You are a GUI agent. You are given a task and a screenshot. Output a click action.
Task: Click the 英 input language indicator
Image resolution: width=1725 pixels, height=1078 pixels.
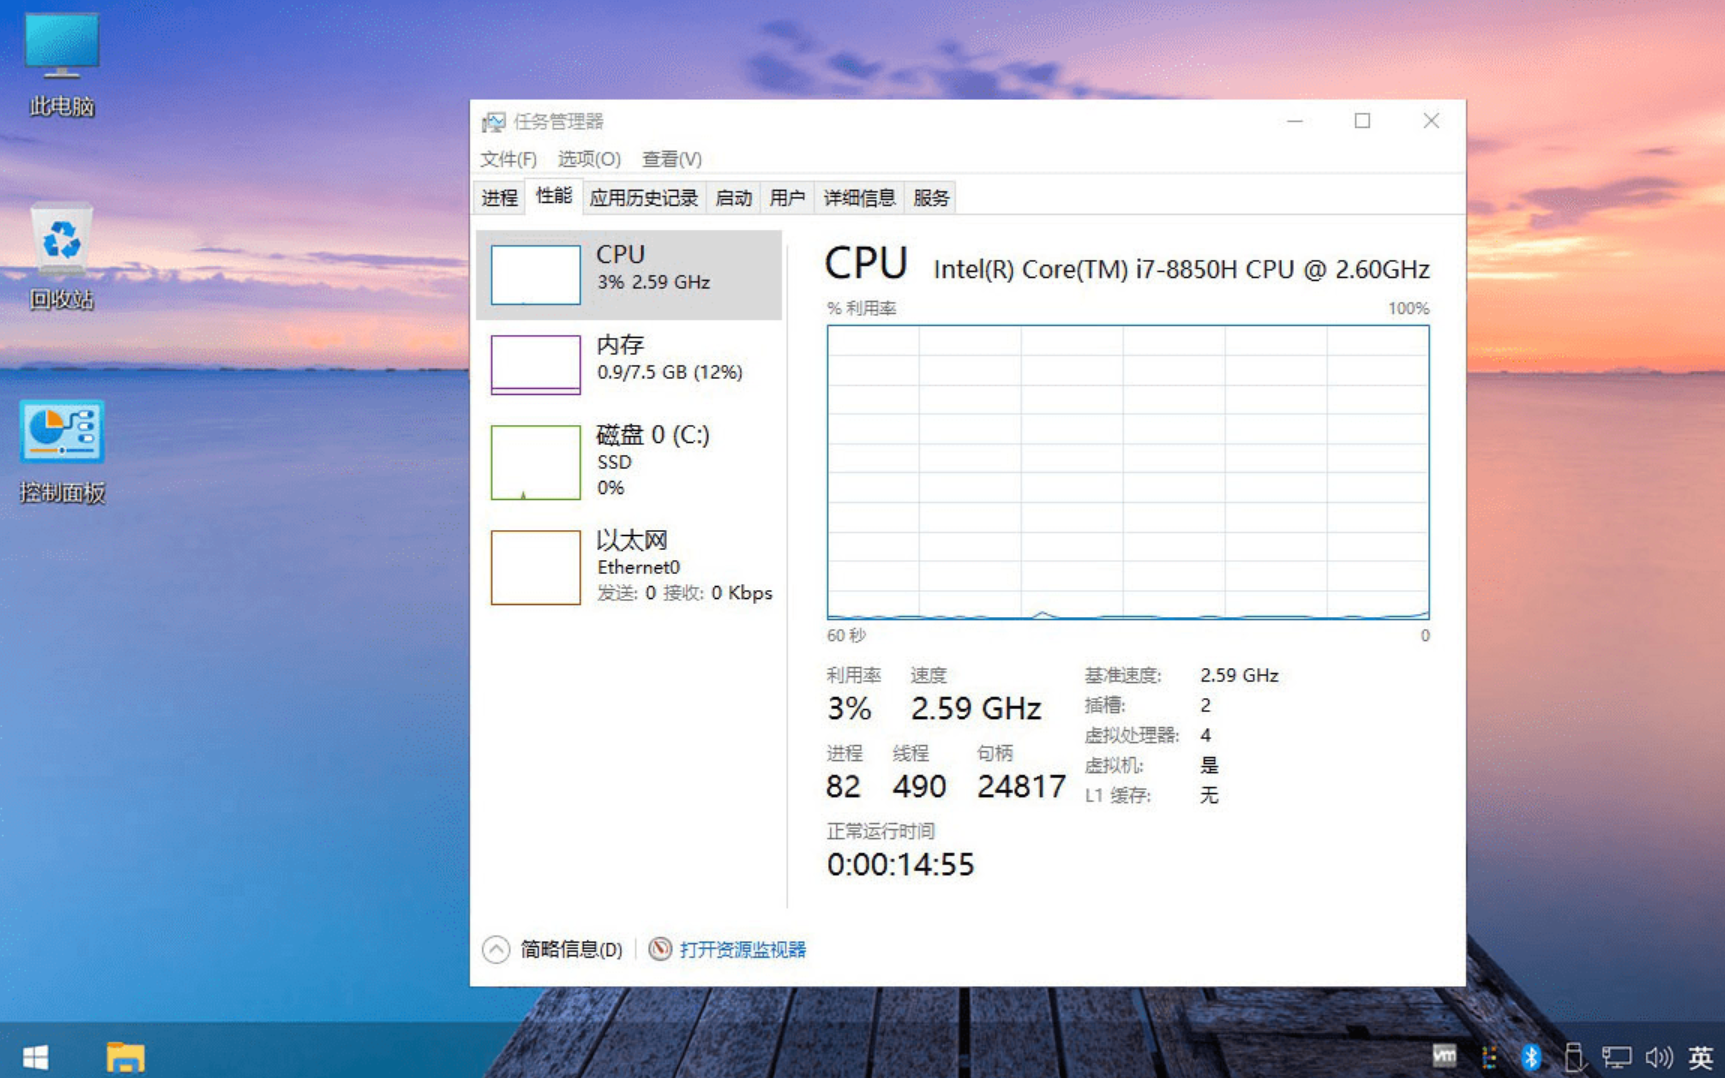coord(1700,1057)
